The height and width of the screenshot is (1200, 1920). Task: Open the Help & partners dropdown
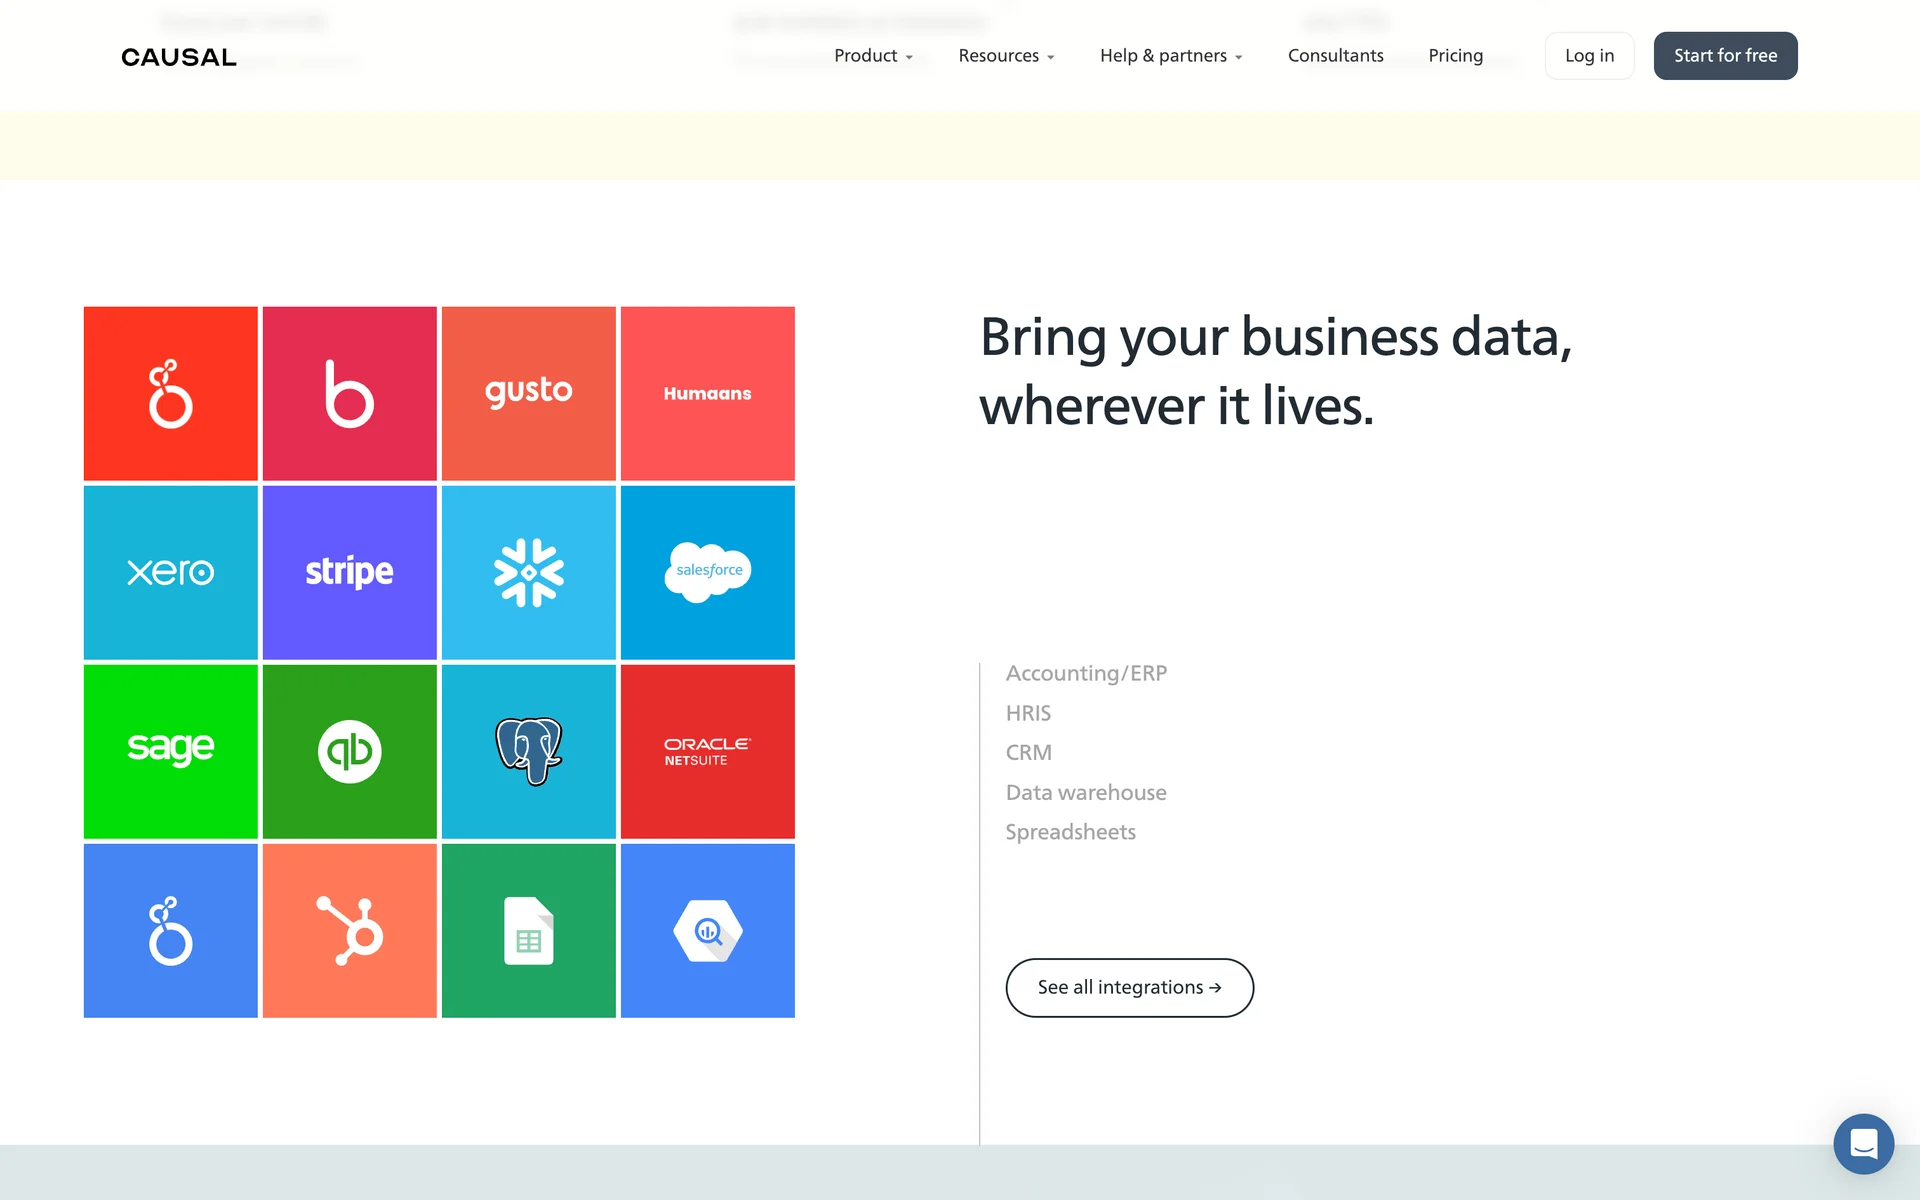[1171, 56]
